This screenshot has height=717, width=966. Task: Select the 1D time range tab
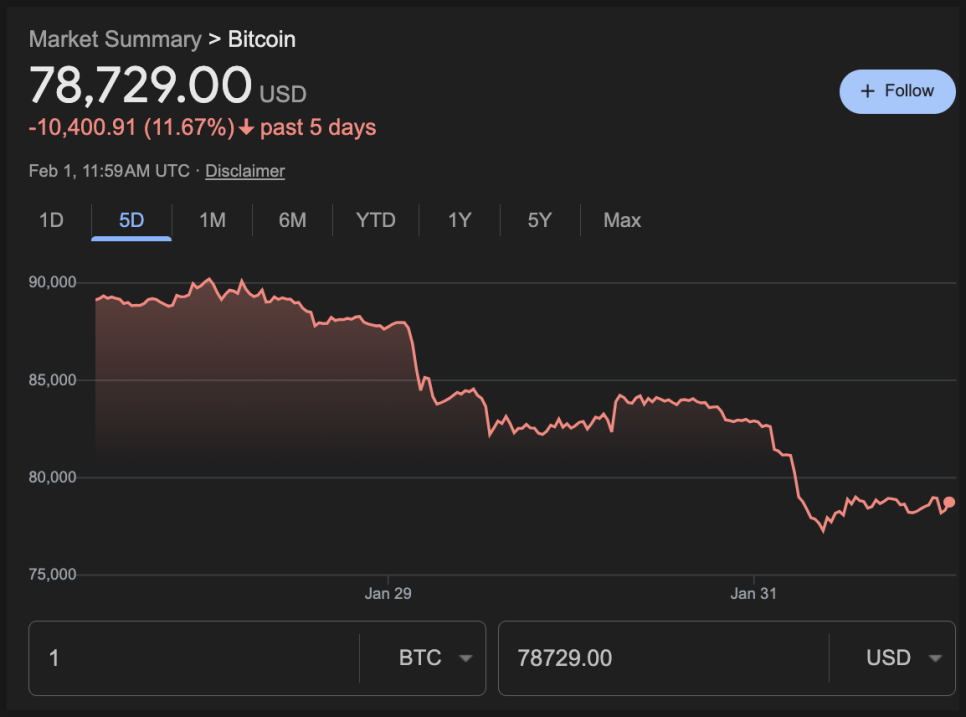(x=51, y=220)
